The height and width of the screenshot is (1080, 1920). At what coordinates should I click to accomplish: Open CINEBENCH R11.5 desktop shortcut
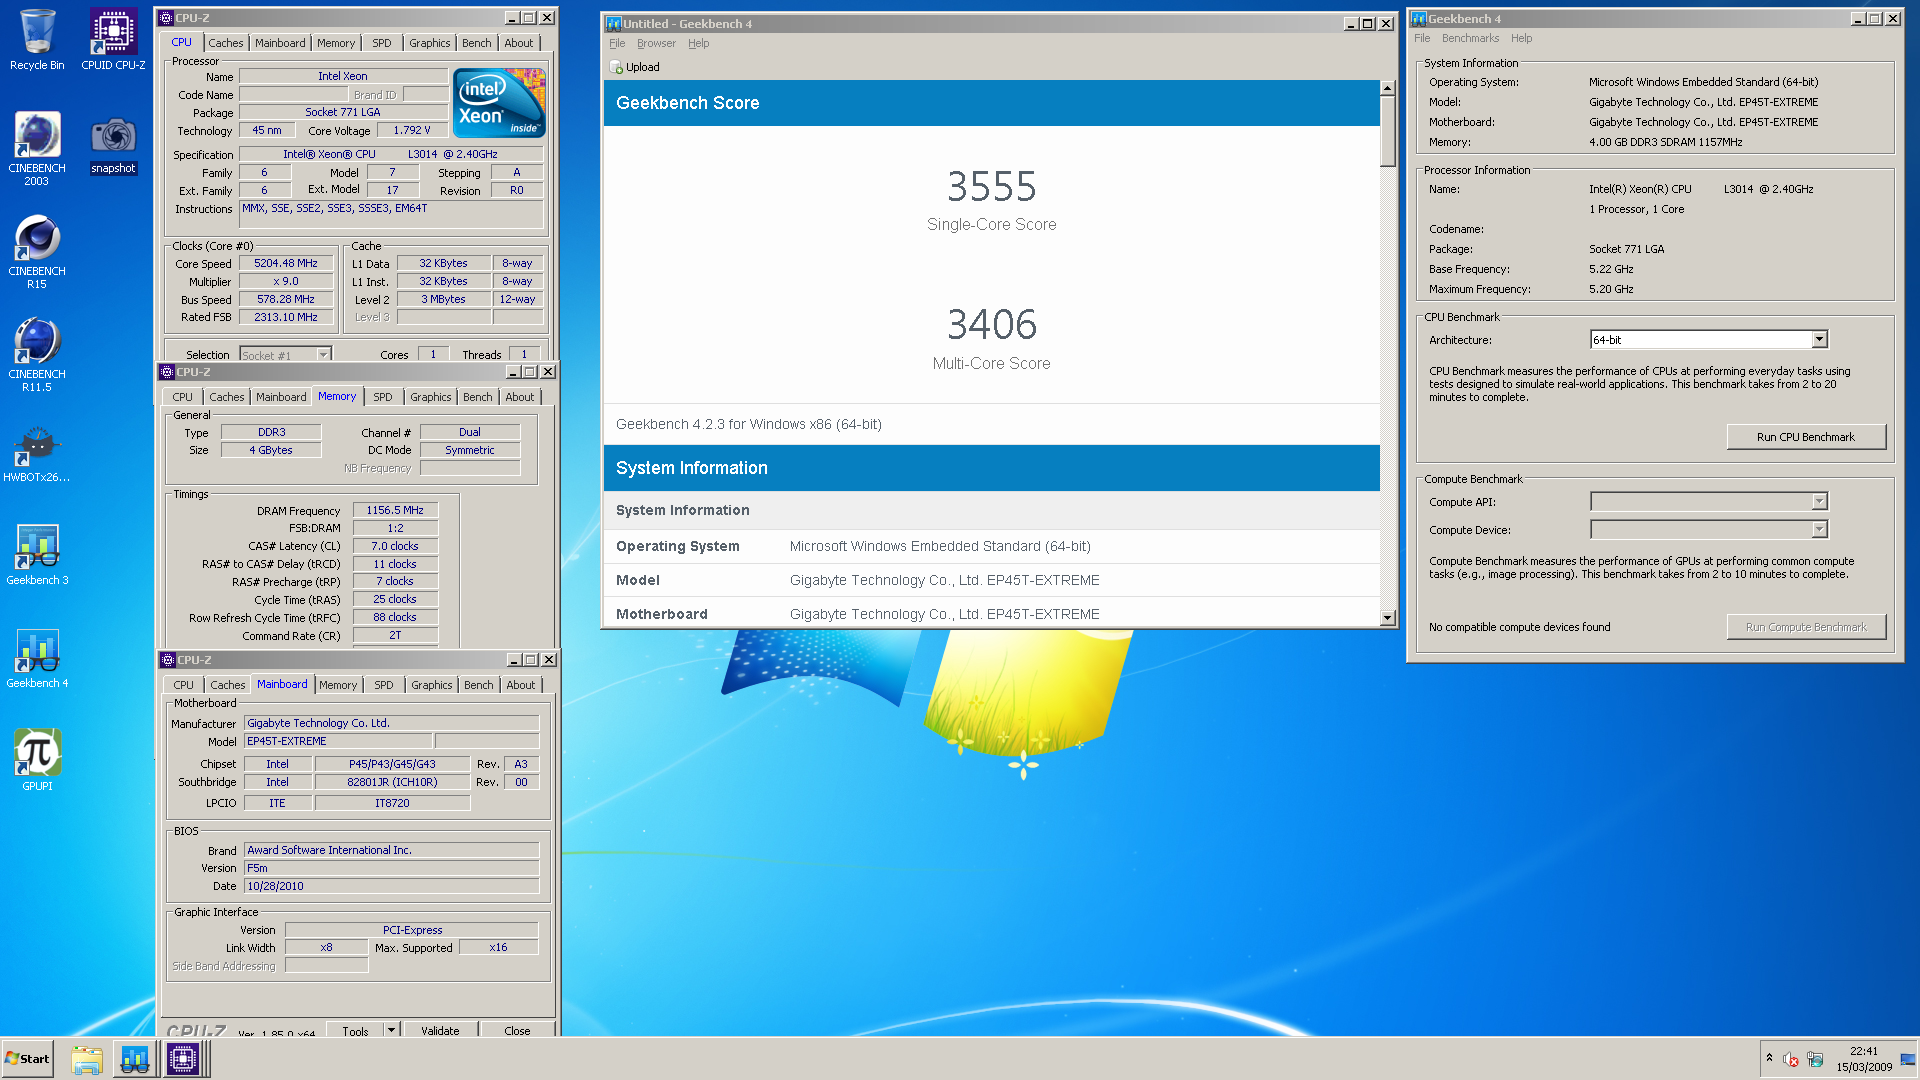(x=37, y=354)
